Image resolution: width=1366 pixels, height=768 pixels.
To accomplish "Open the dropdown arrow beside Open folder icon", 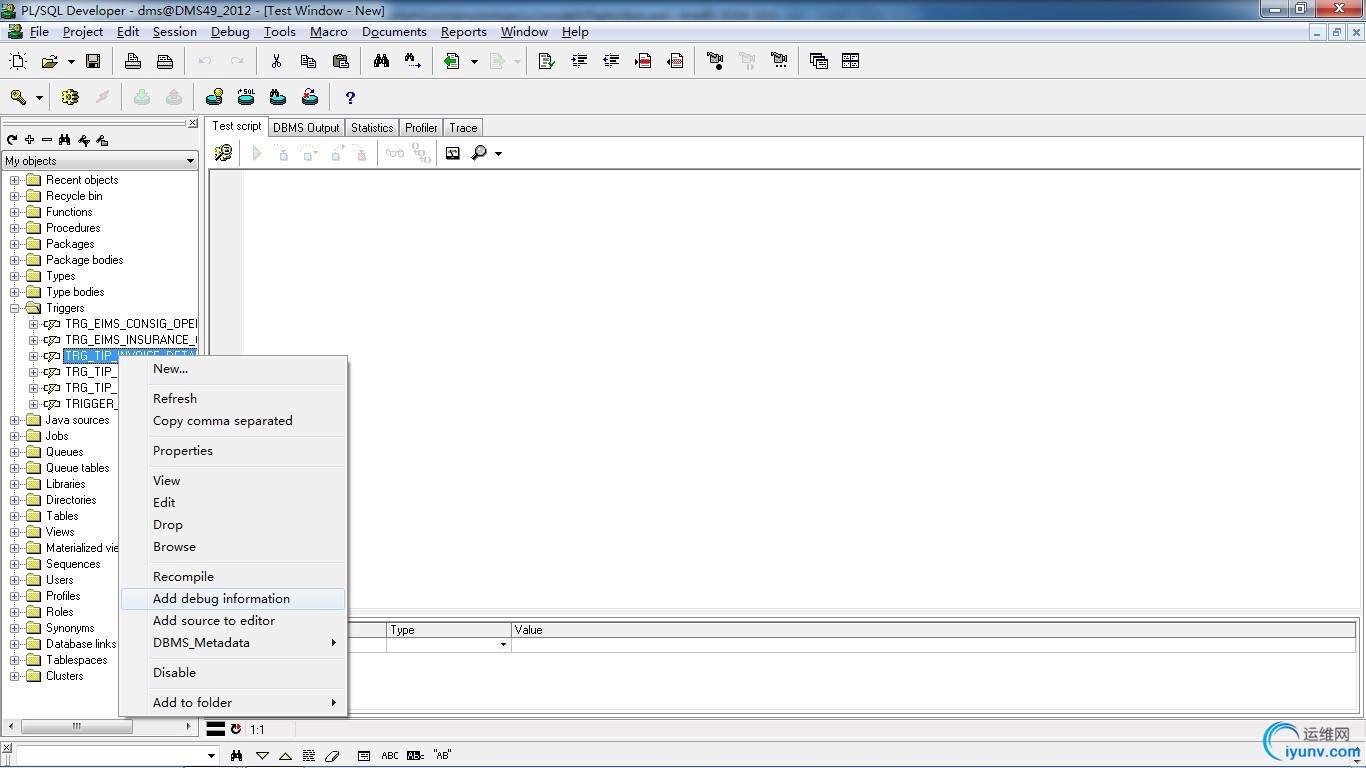I will pos(71,61).
